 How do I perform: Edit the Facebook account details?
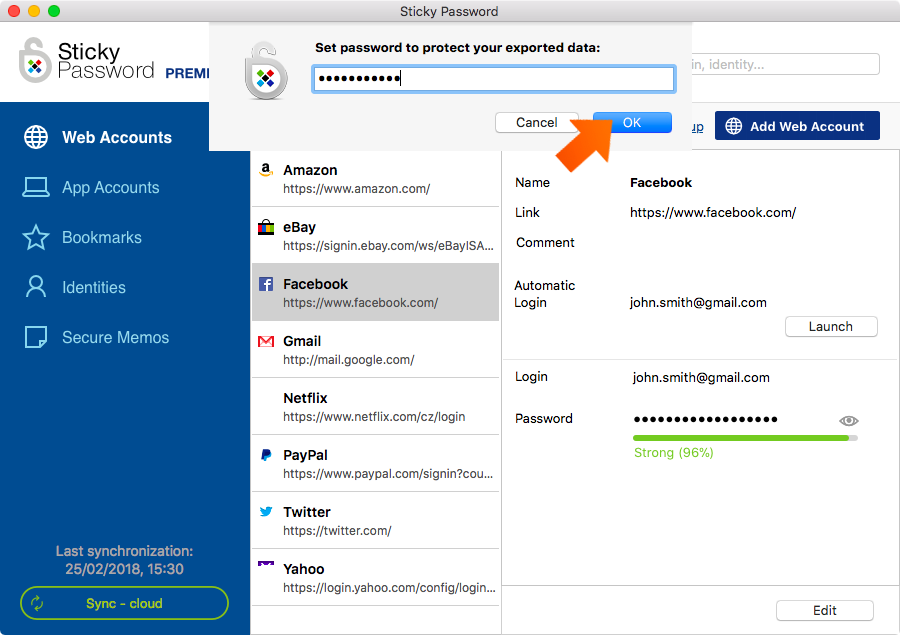[825, 610]
